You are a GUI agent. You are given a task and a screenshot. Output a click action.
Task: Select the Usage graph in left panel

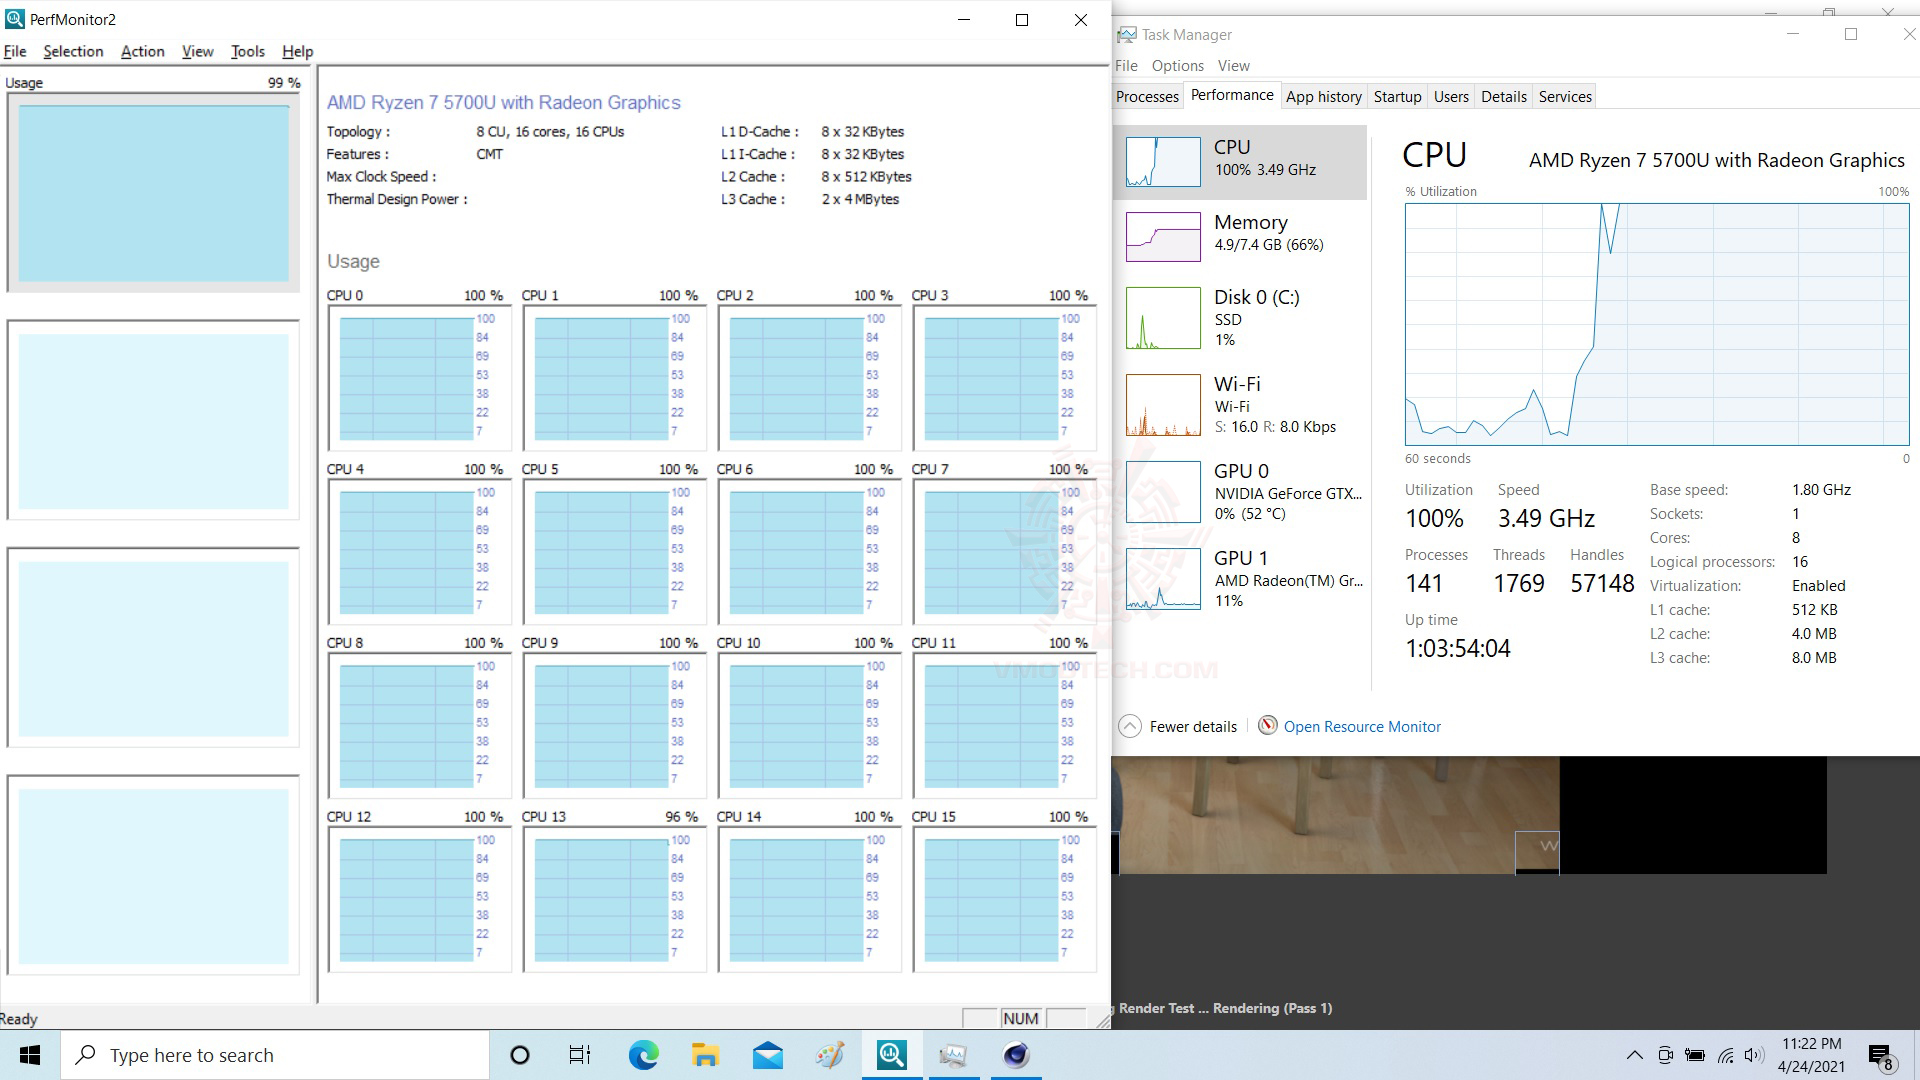point(153,193)
